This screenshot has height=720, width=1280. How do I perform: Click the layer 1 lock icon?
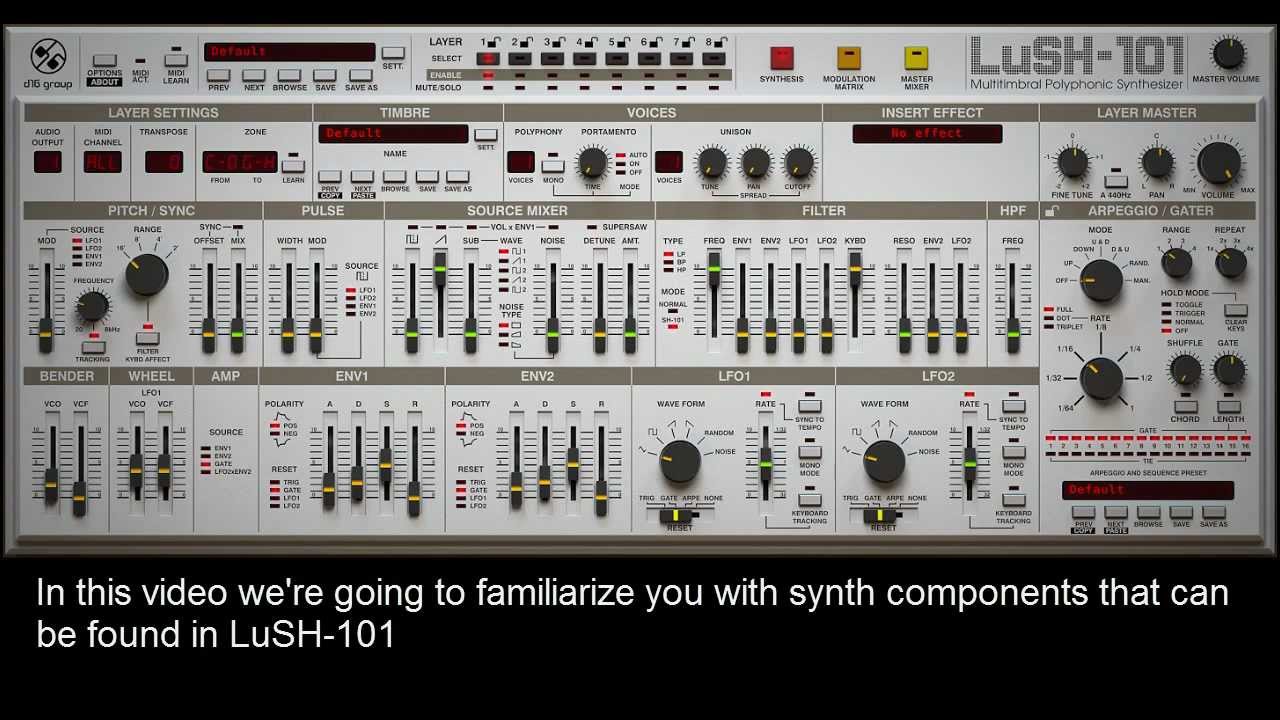pyautogui.click(x=494, y=42)
